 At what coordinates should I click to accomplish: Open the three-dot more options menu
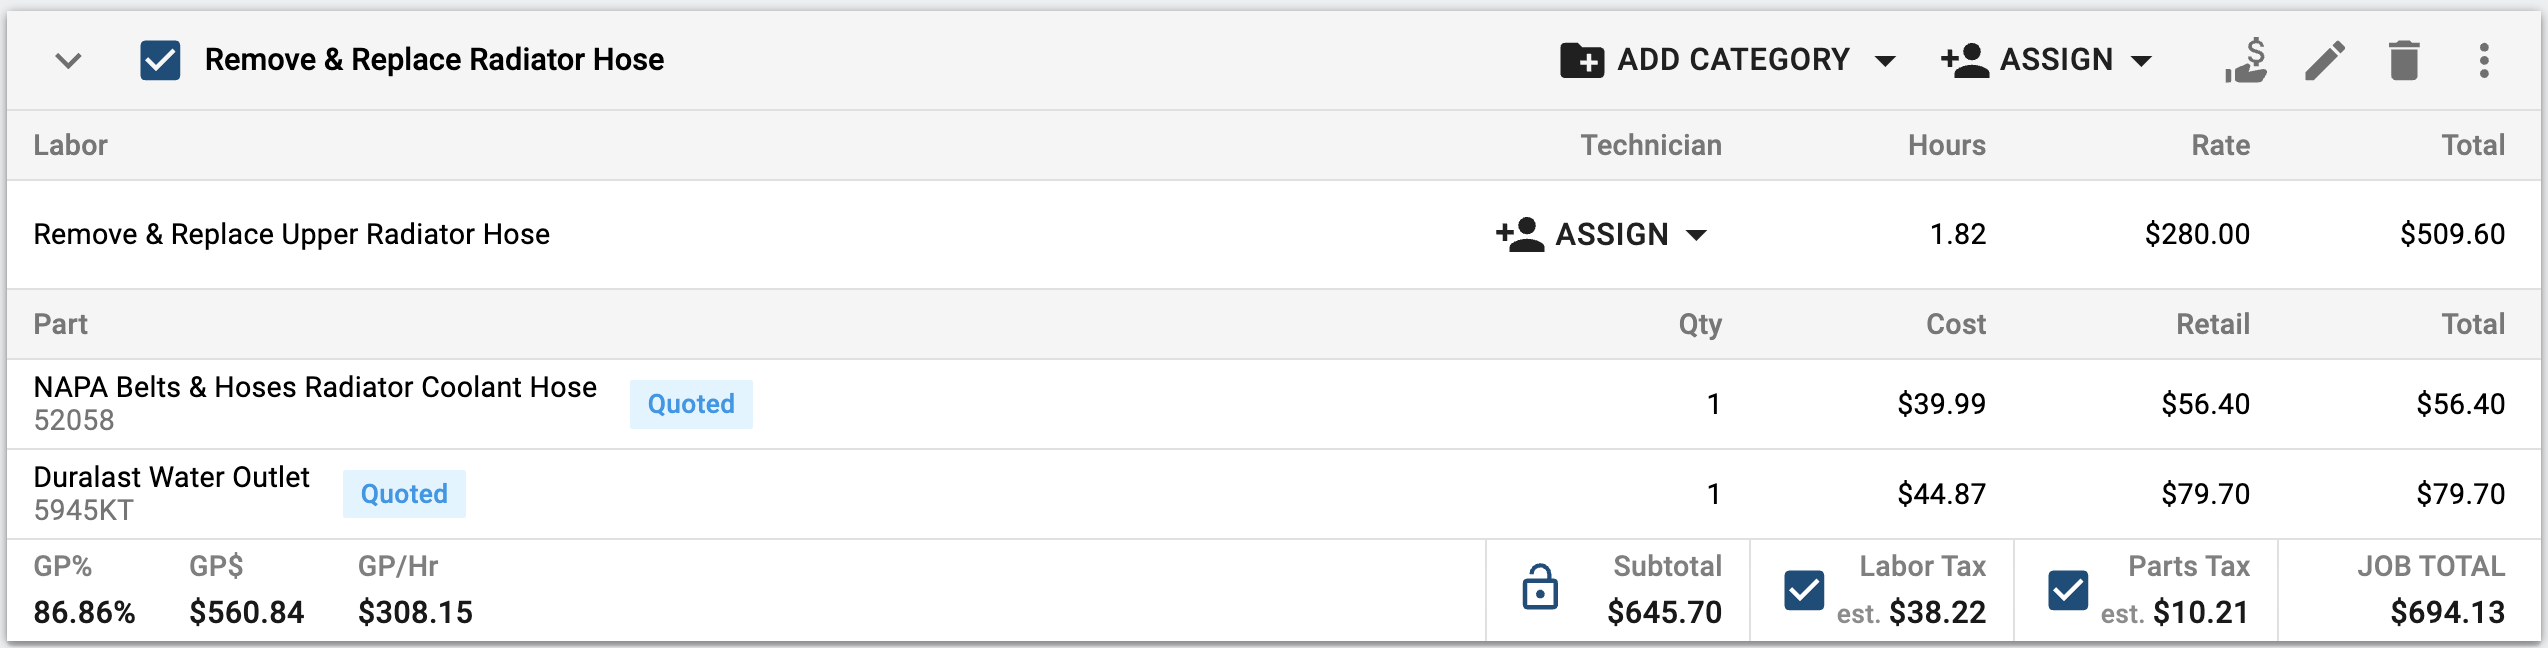pos(2484,60)
